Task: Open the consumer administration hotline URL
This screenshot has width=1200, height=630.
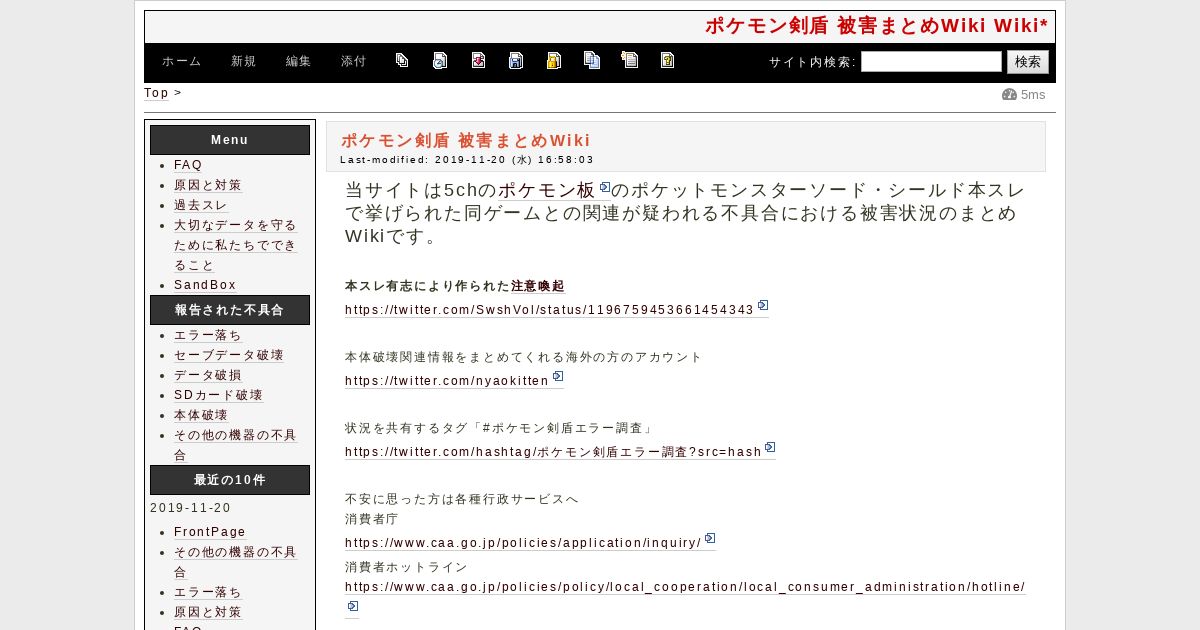Action: (x=685, y=587)
